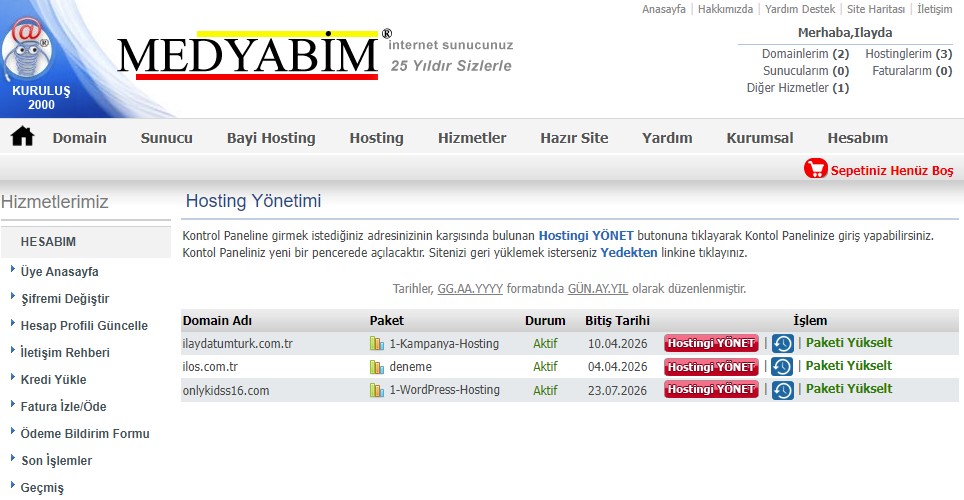Image resolution: width=964 pixels, height=500 pixels.
Task: Click package name 1-WordPress-Hosting
Action: [x=444, y=390]
